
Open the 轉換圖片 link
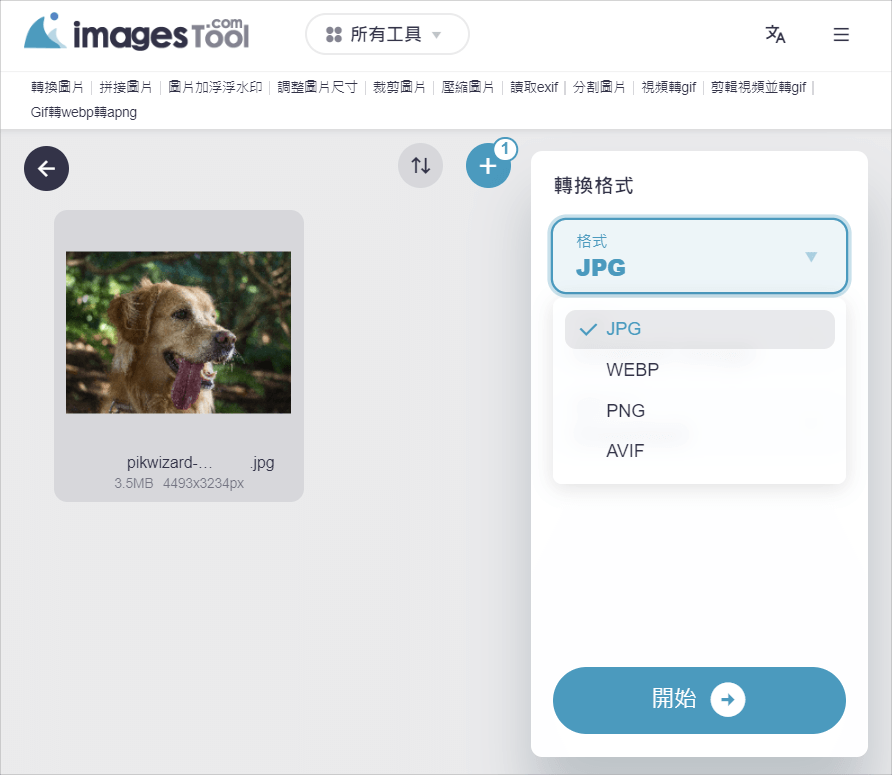(57, 87)
